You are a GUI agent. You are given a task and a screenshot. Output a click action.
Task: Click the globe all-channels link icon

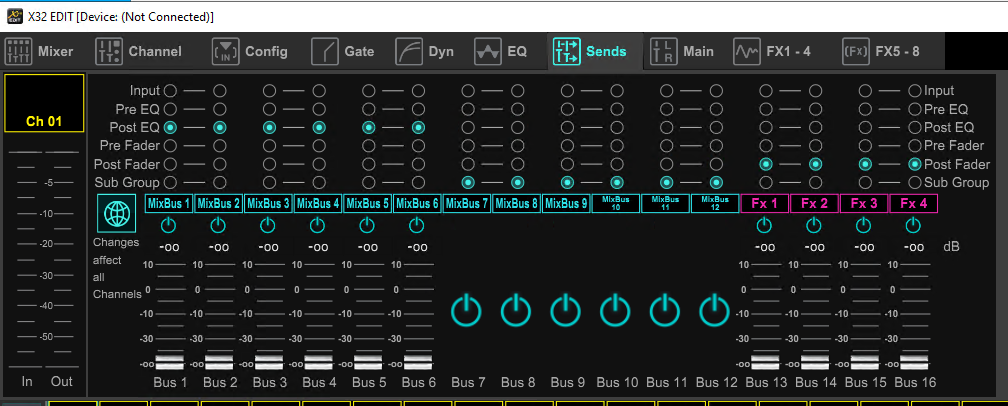click(x=116, y=213)
